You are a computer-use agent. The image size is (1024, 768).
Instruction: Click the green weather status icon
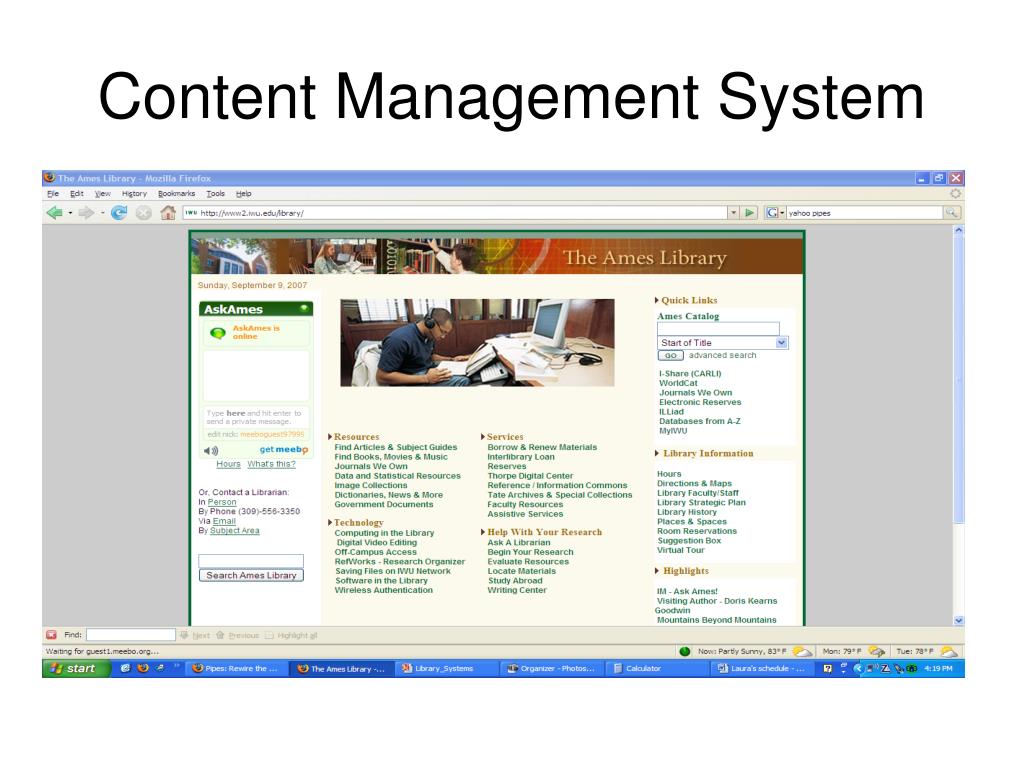[x=684, y=651]
